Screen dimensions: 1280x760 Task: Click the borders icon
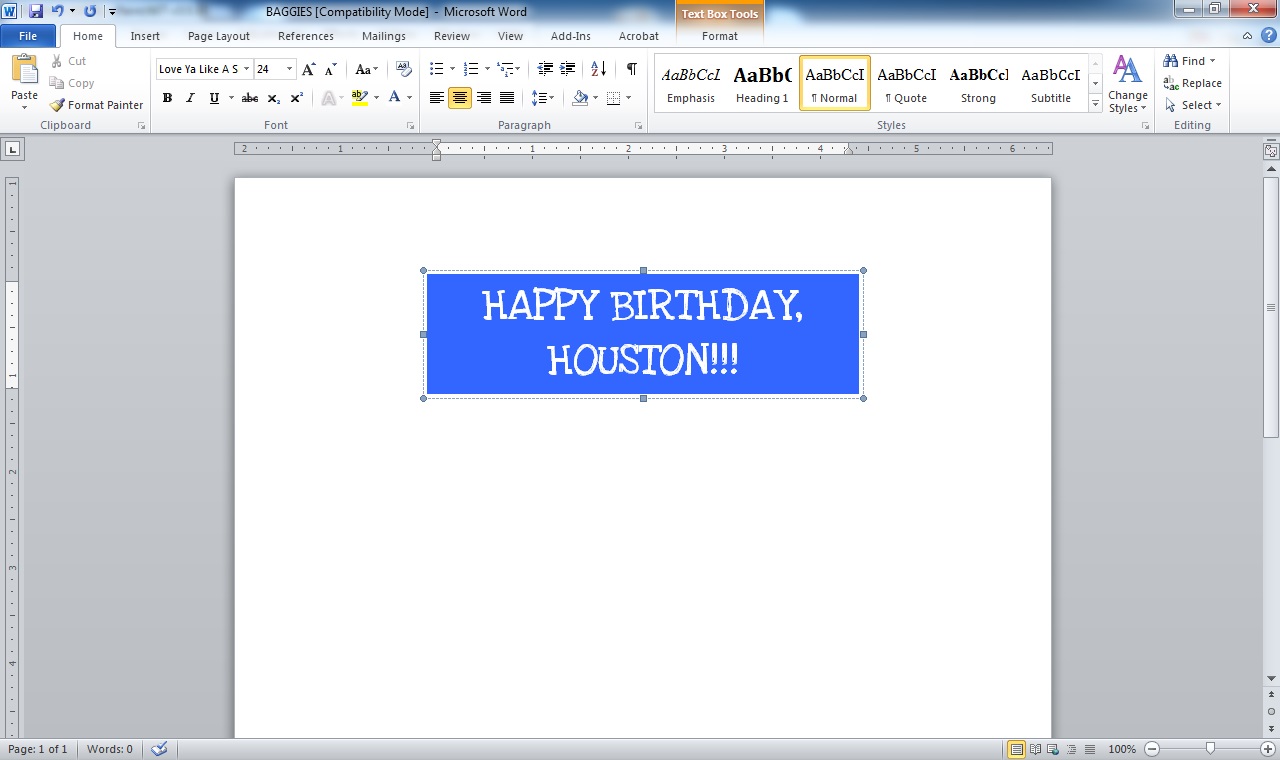[613, 98]
